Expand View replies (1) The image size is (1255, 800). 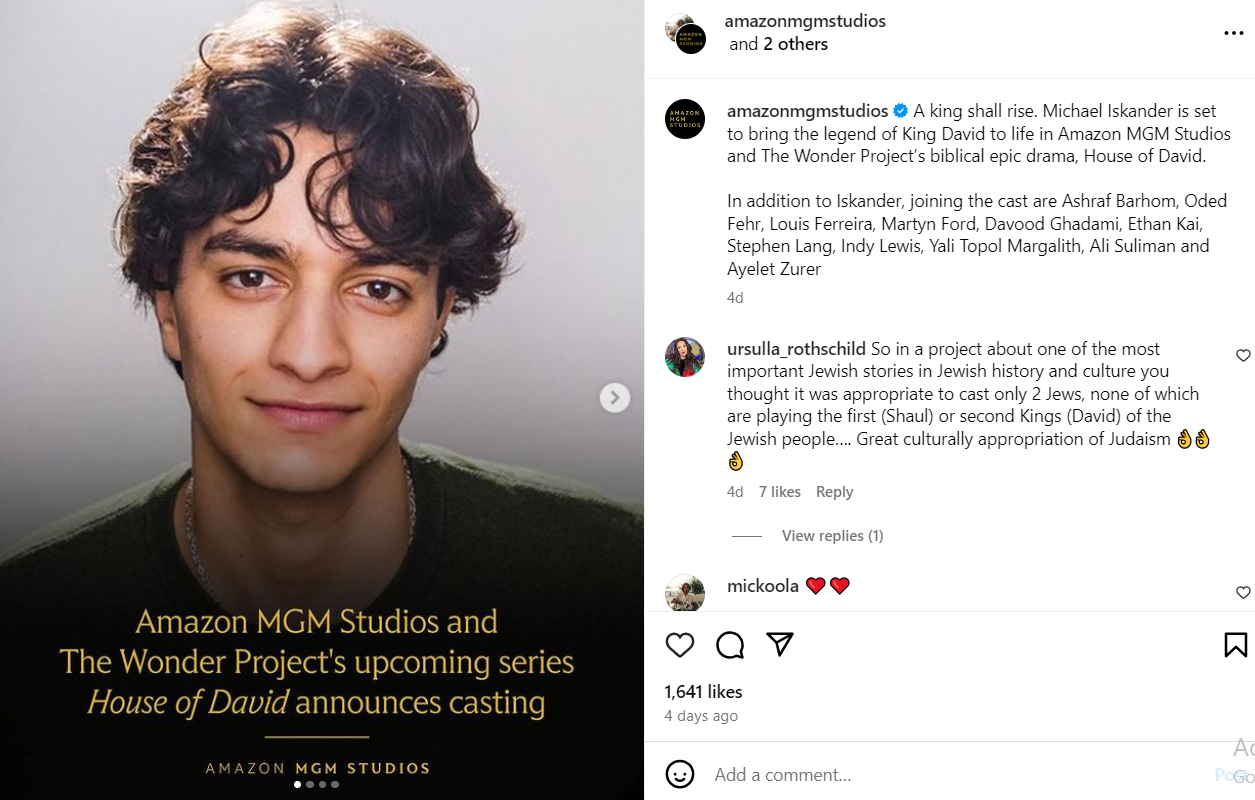(x=832, y=536)
